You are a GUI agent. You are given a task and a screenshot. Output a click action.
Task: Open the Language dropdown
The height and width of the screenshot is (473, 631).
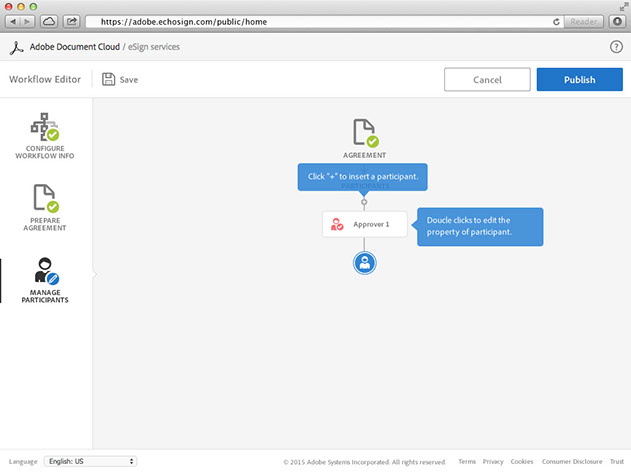pos(90,461)
